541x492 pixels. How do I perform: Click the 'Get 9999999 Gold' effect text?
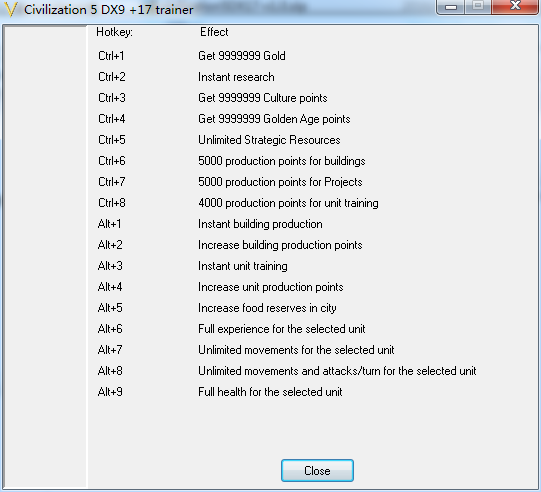point(242,56)
